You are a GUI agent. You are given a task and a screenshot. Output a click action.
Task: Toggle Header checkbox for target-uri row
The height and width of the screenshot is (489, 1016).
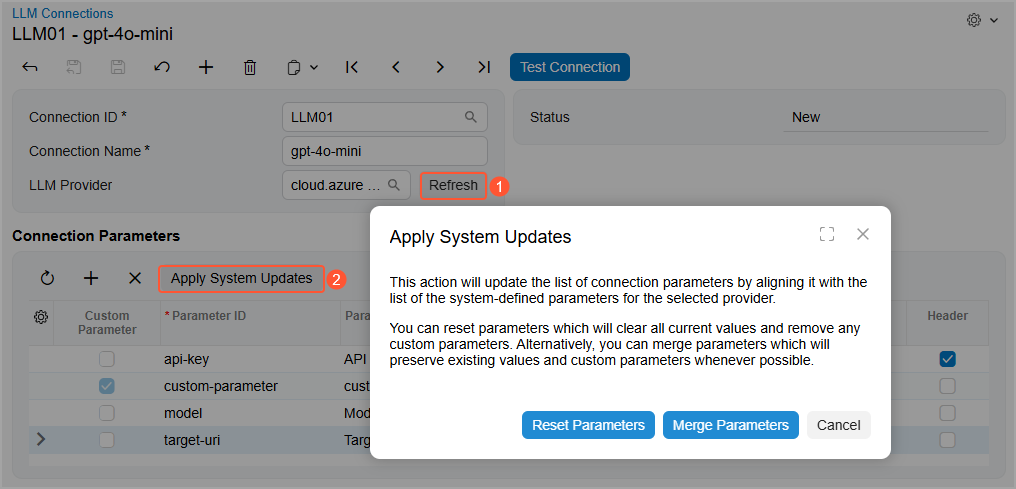[x=947, y=440]
